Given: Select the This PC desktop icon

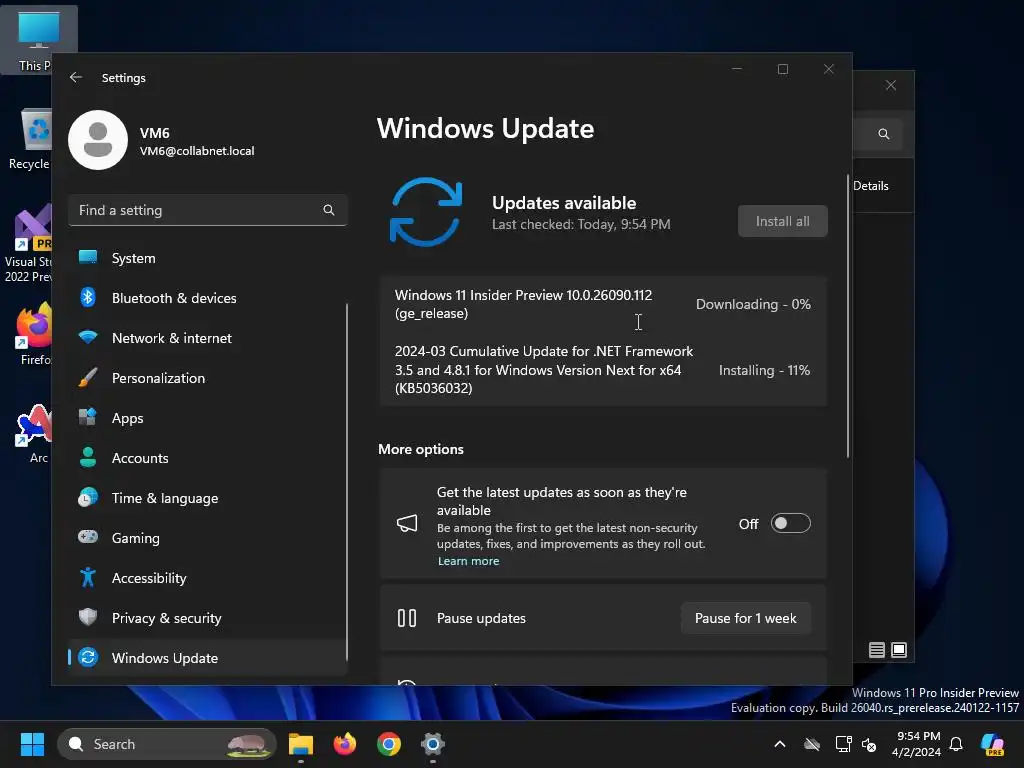Looking at the screenshot, I should pos(38,40).
